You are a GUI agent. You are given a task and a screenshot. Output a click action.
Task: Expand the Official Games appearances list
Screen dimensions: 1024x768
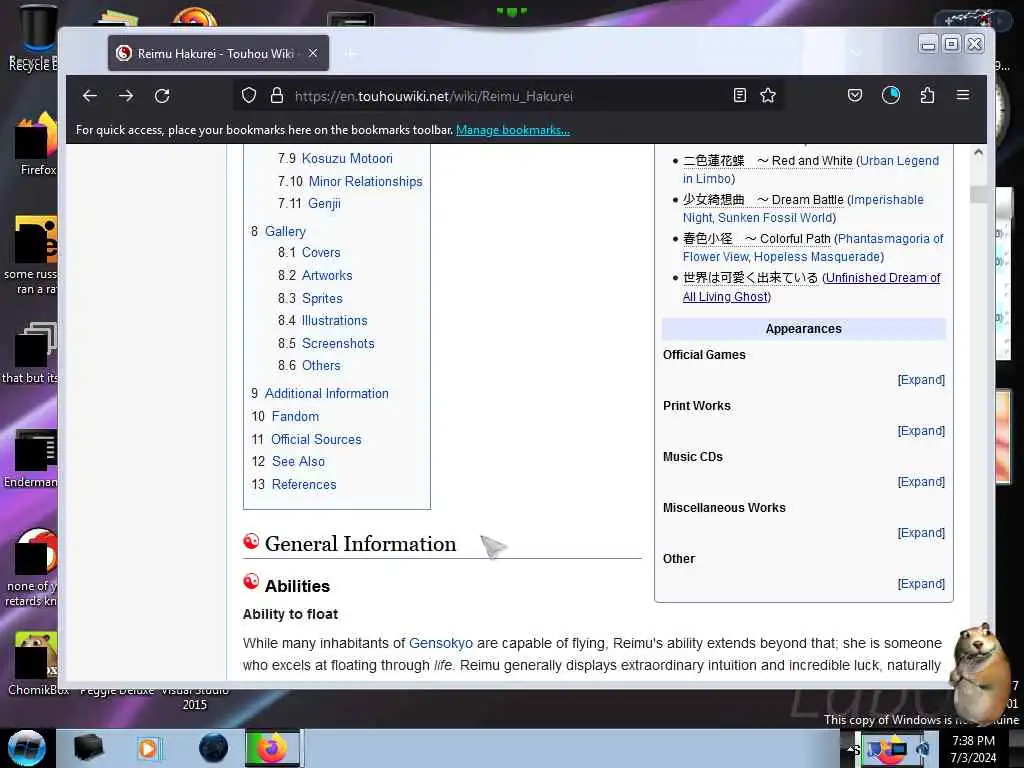921,380
